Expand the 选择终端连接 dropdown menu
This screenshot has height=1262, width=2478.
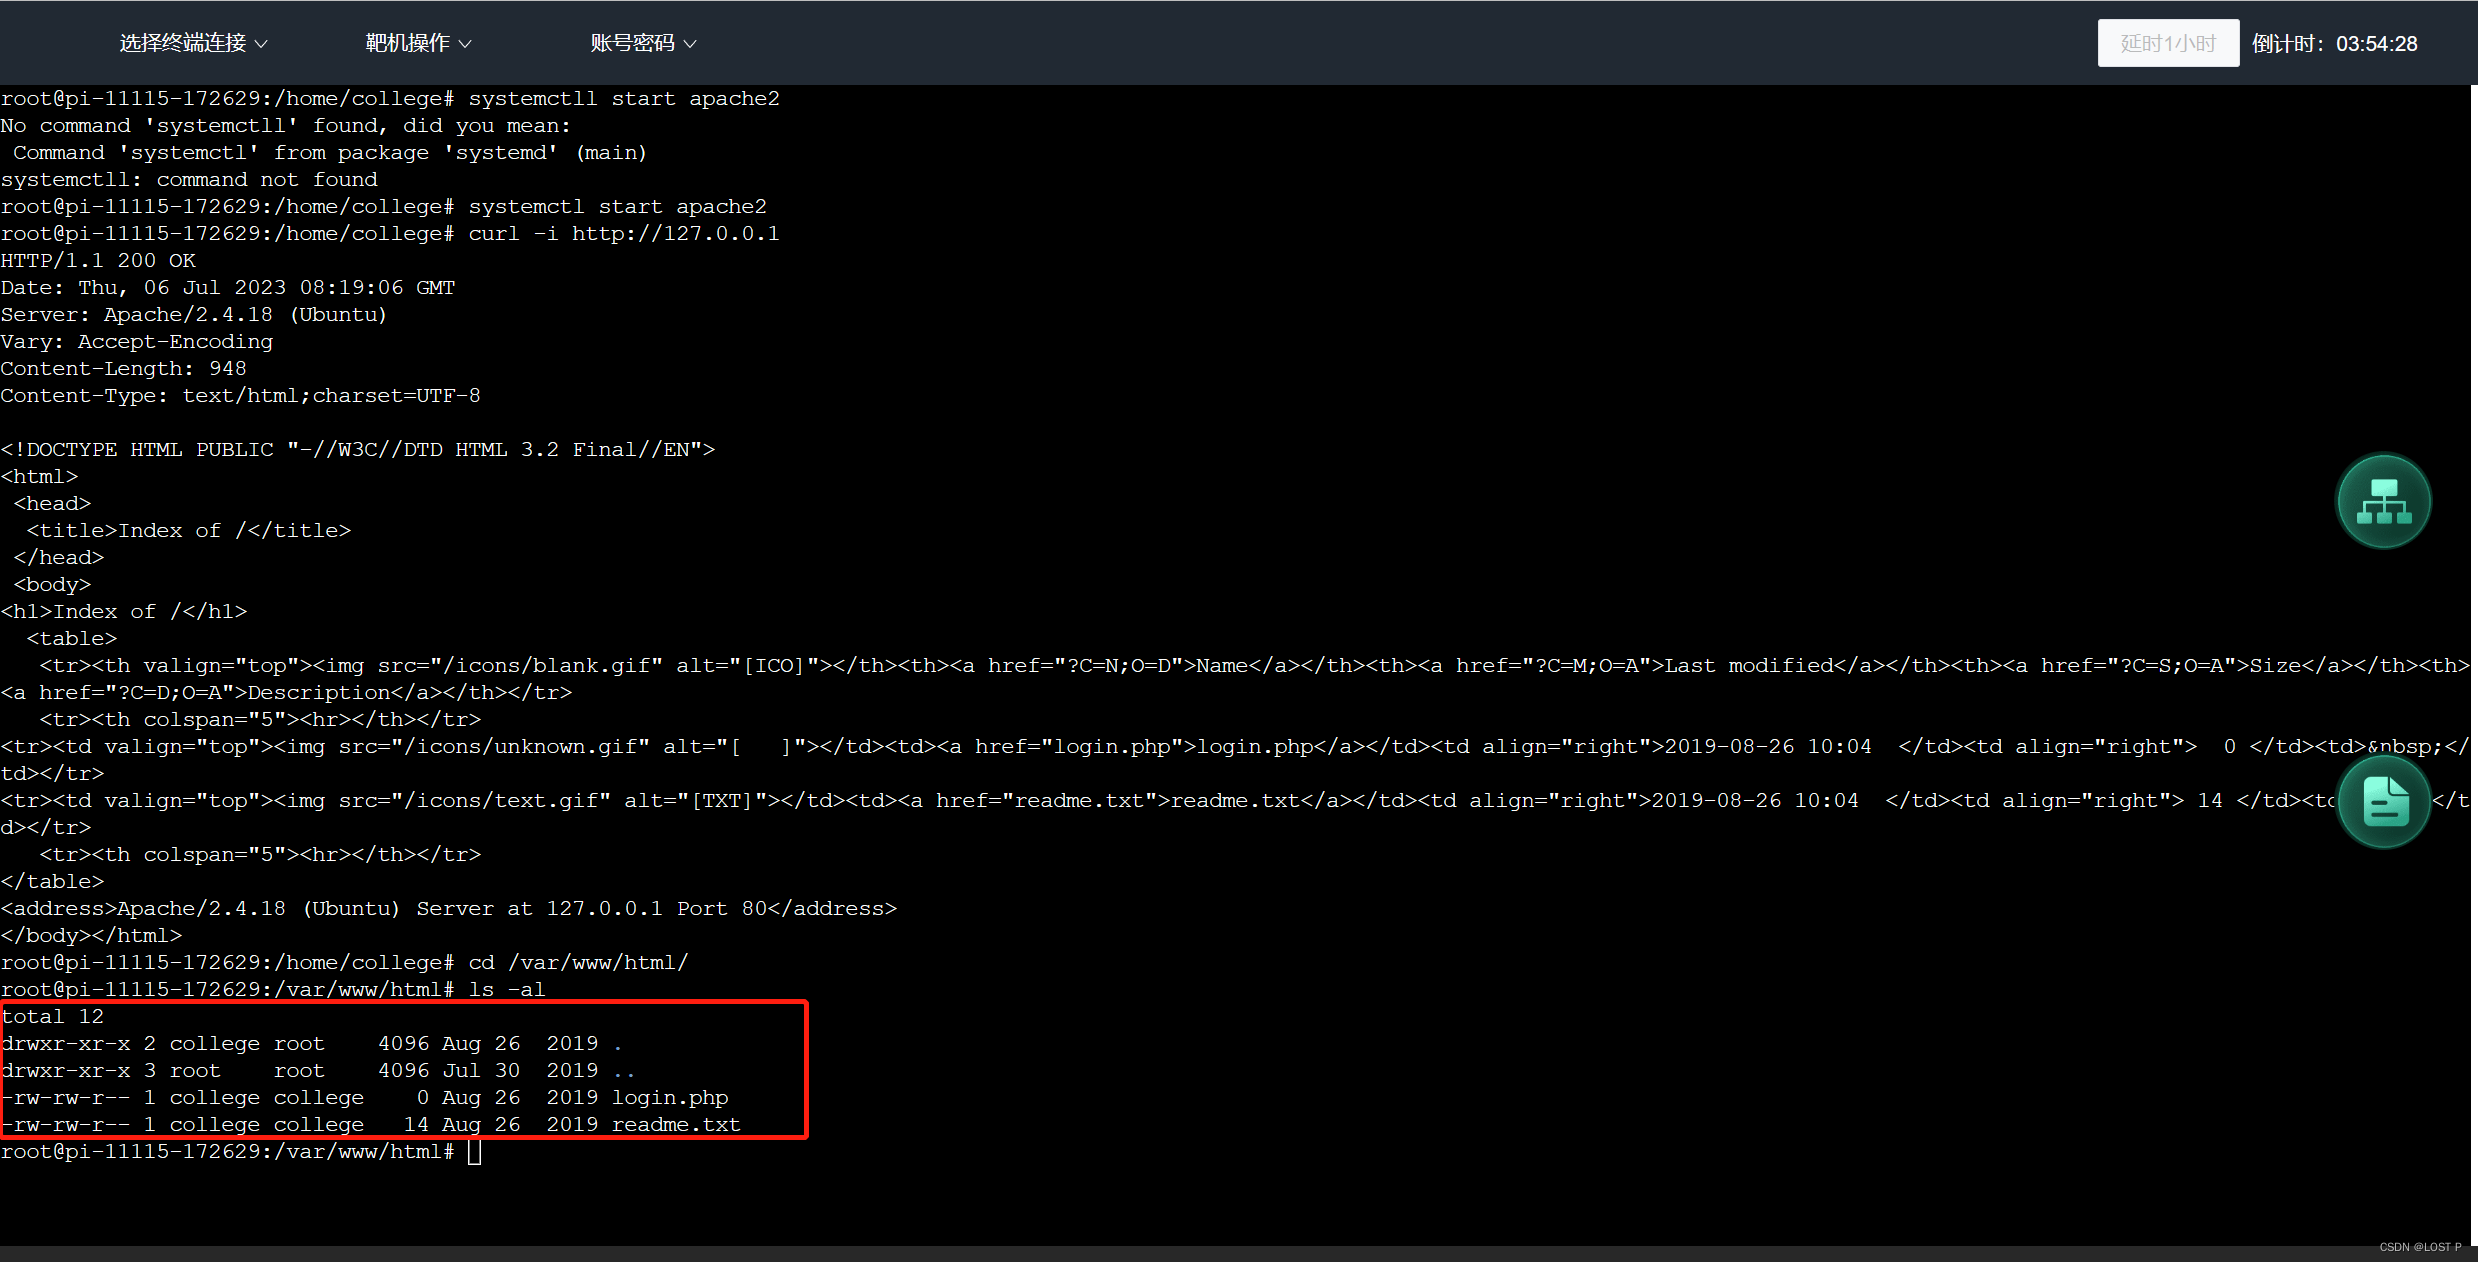coord(193,43)
